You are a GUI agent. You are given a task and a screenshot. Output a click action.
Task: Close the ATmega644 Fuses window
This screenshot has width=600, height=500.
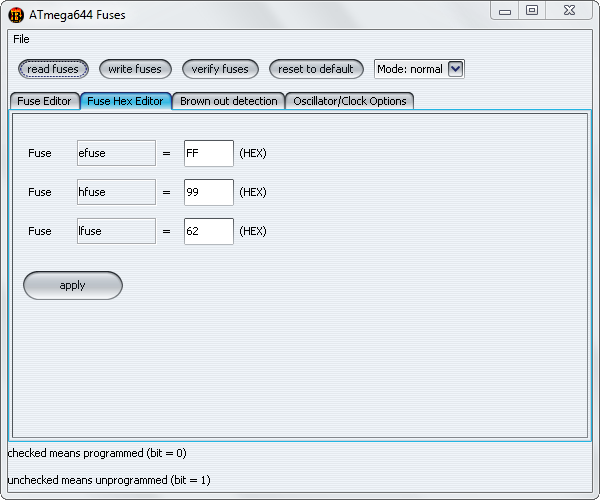click(x=569, y=11)
